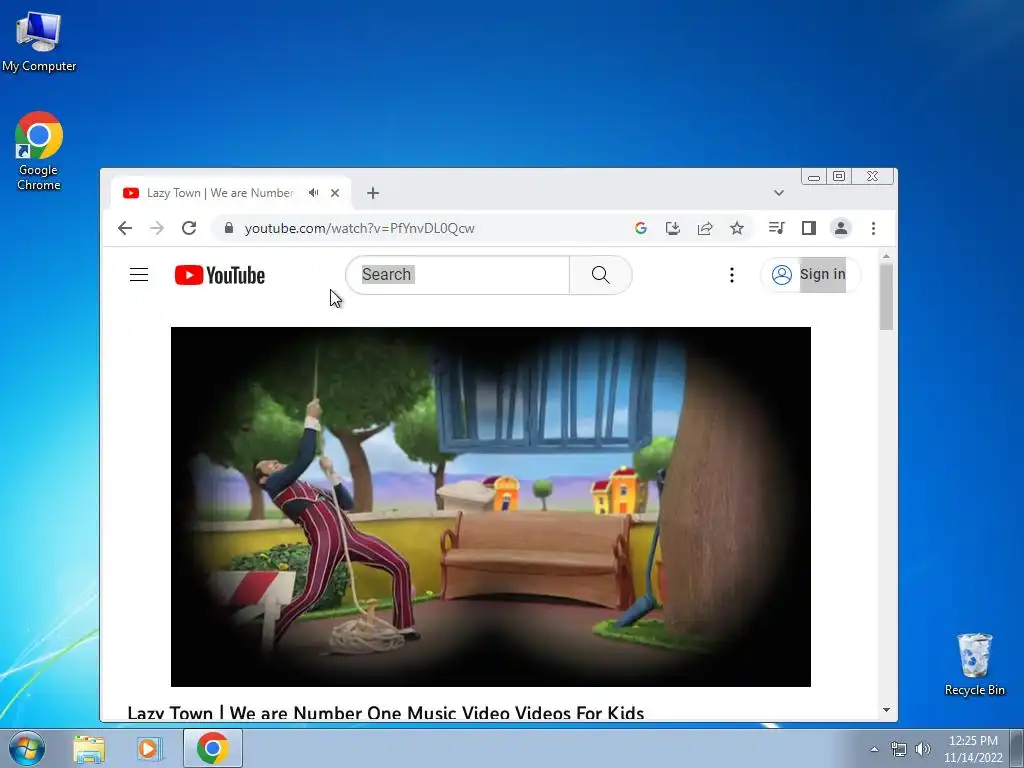The height and width of the screenshot is (768, 1024).
Task: View site information via padlock icon
Action: [229, 227]
